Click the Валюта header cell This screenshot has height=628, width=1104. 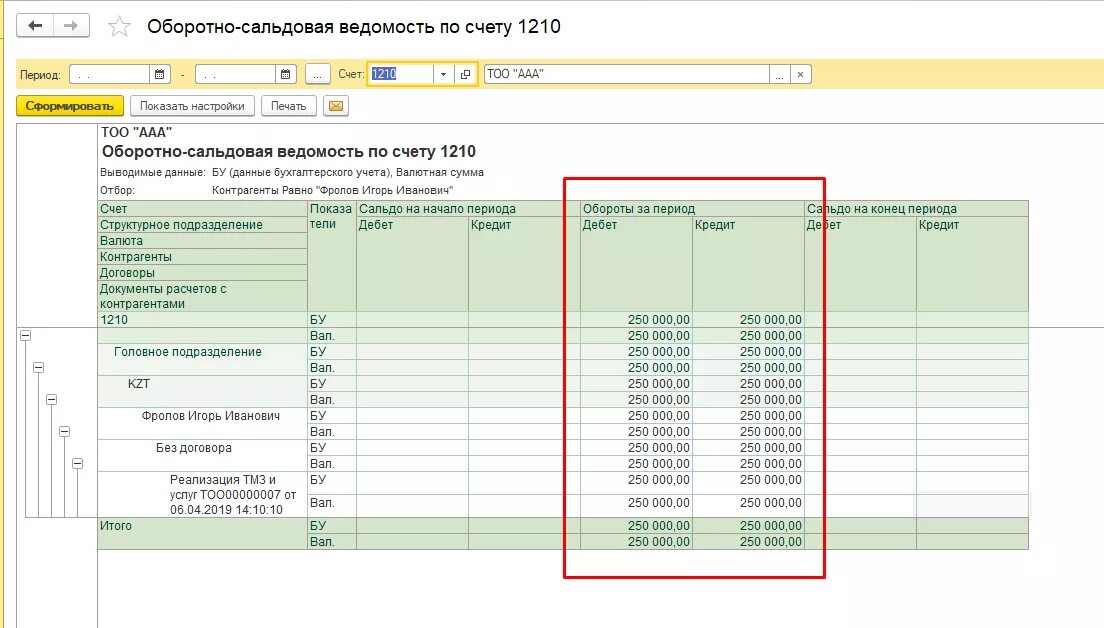tap(203, 241)
